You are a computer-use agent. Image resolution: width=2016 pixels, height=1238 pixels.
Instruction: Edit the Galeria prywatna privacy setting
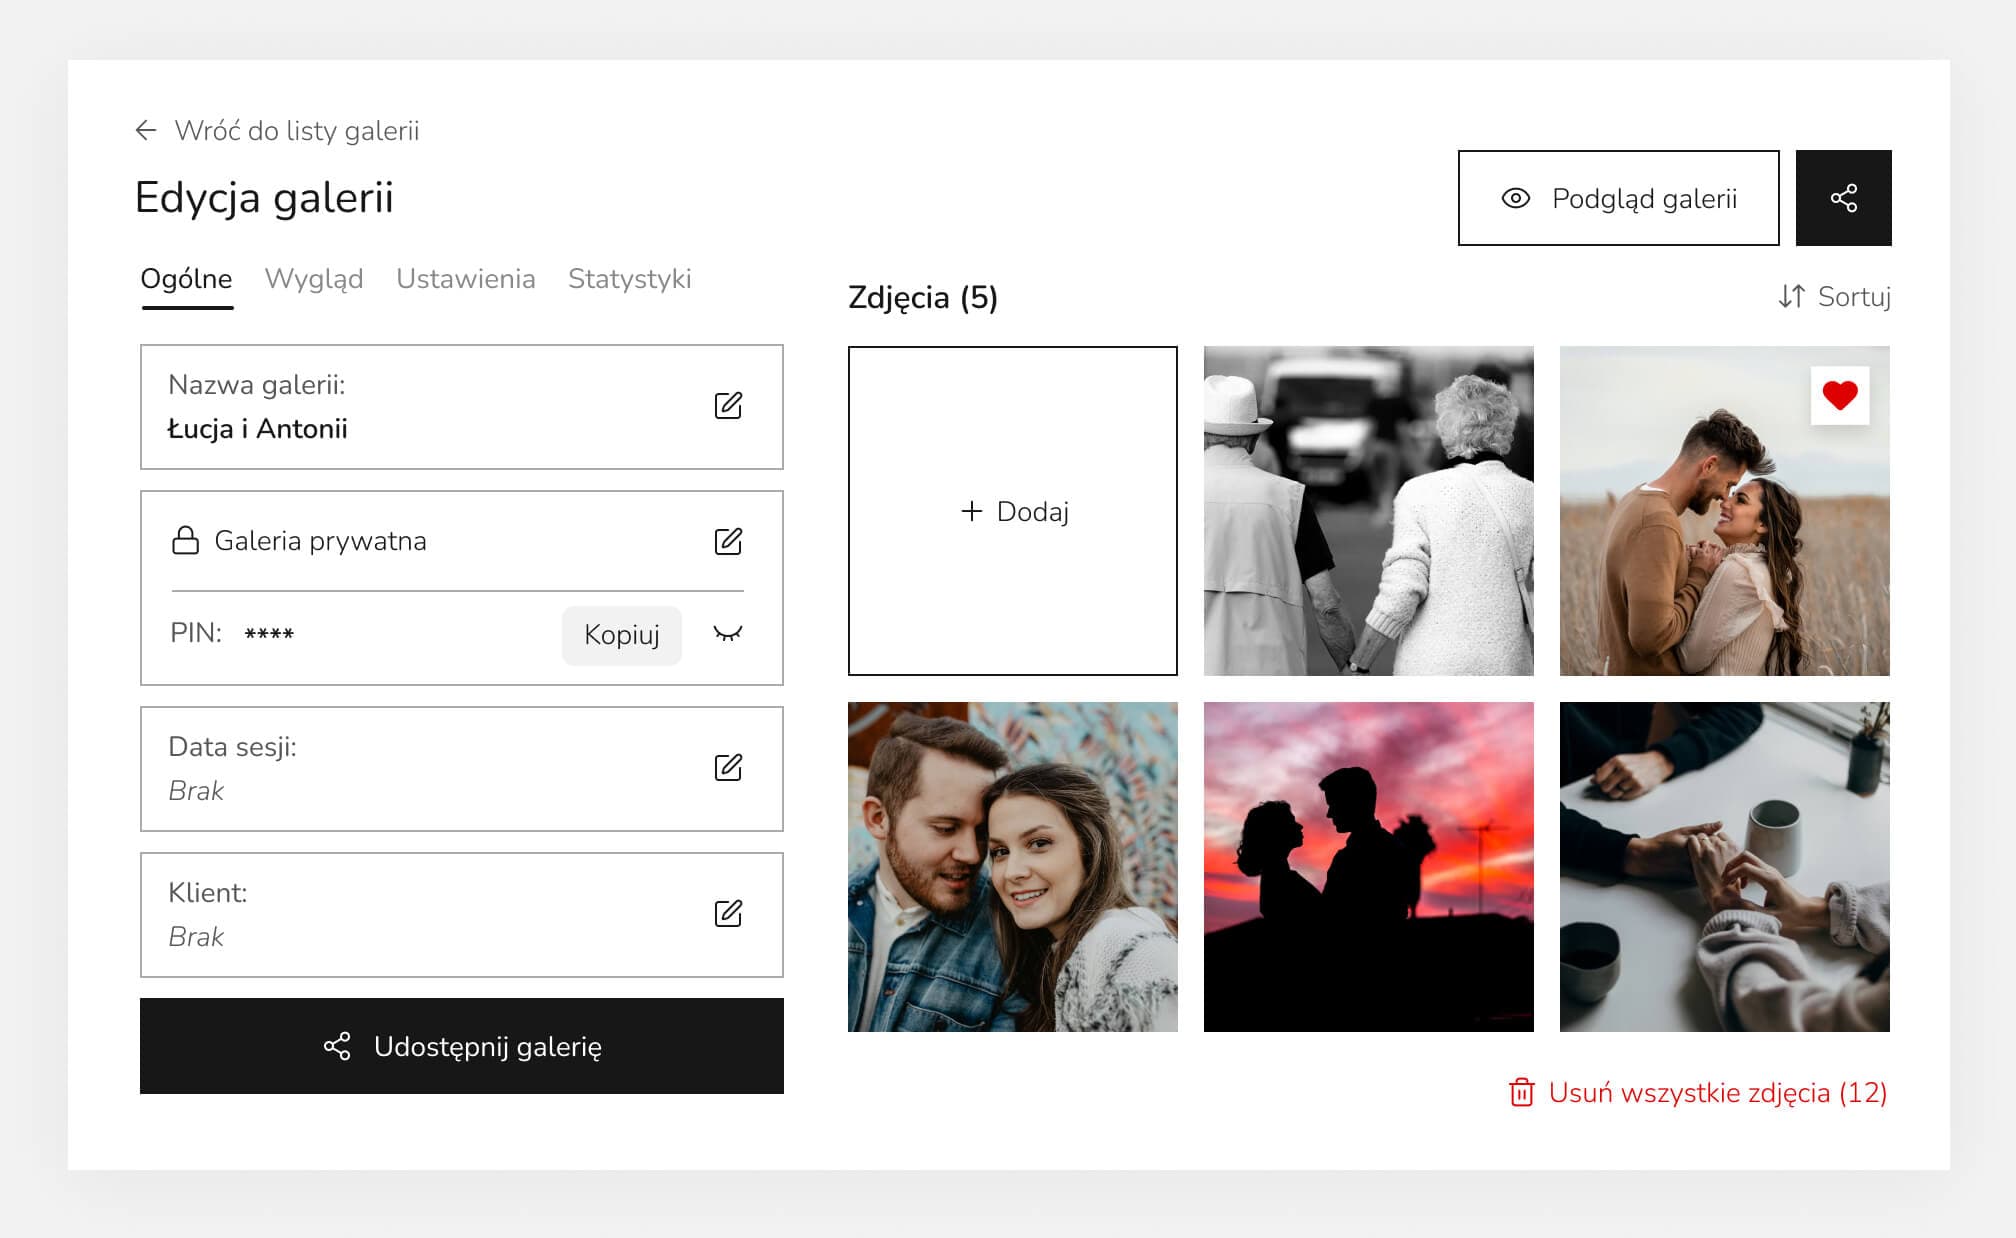[x=728, y=541]
